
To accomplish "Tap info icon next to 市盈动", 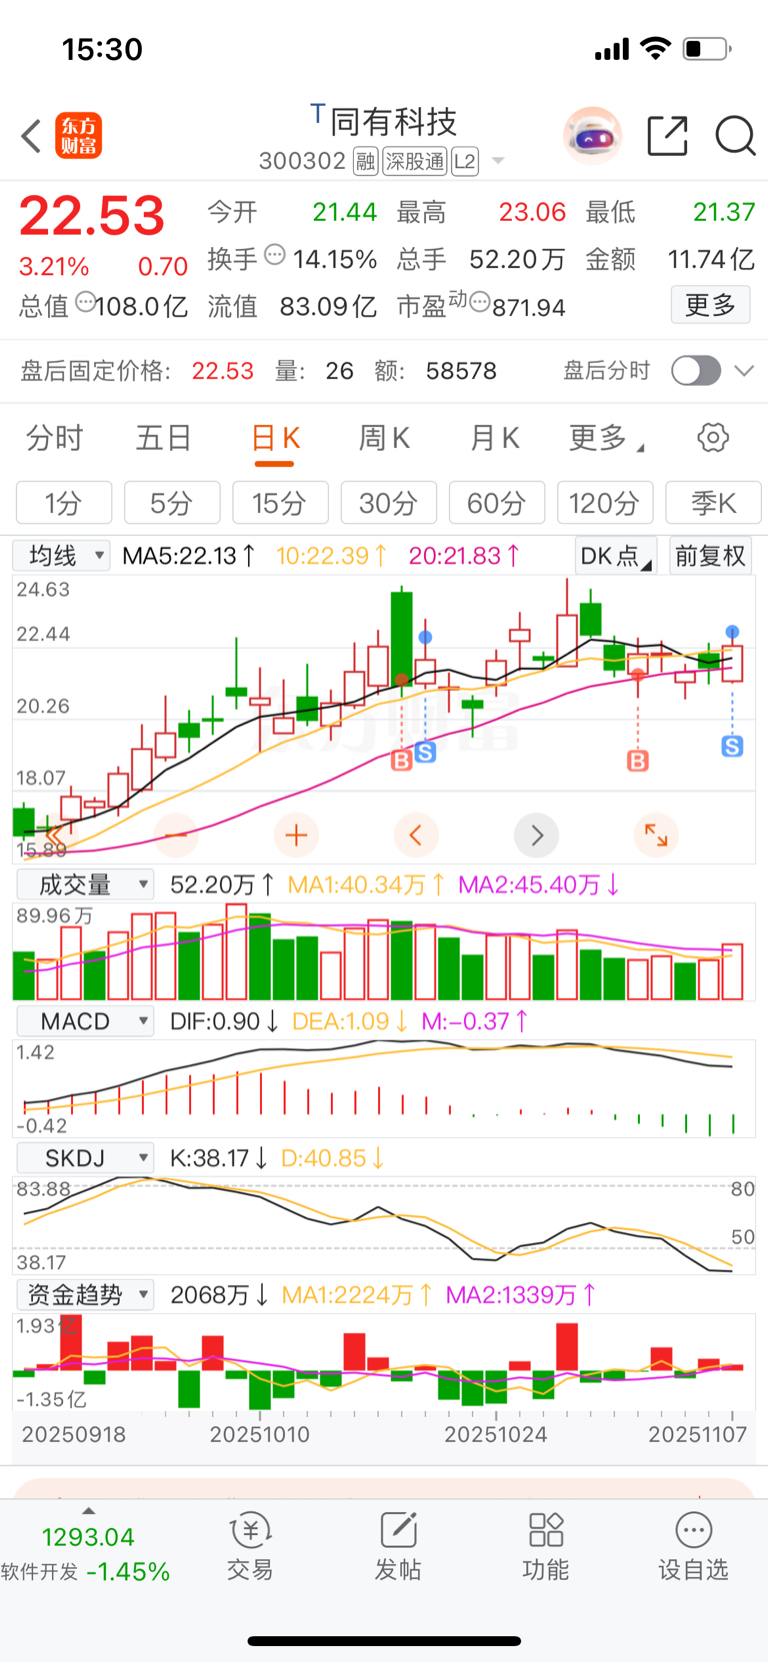I will coord(479,301).
